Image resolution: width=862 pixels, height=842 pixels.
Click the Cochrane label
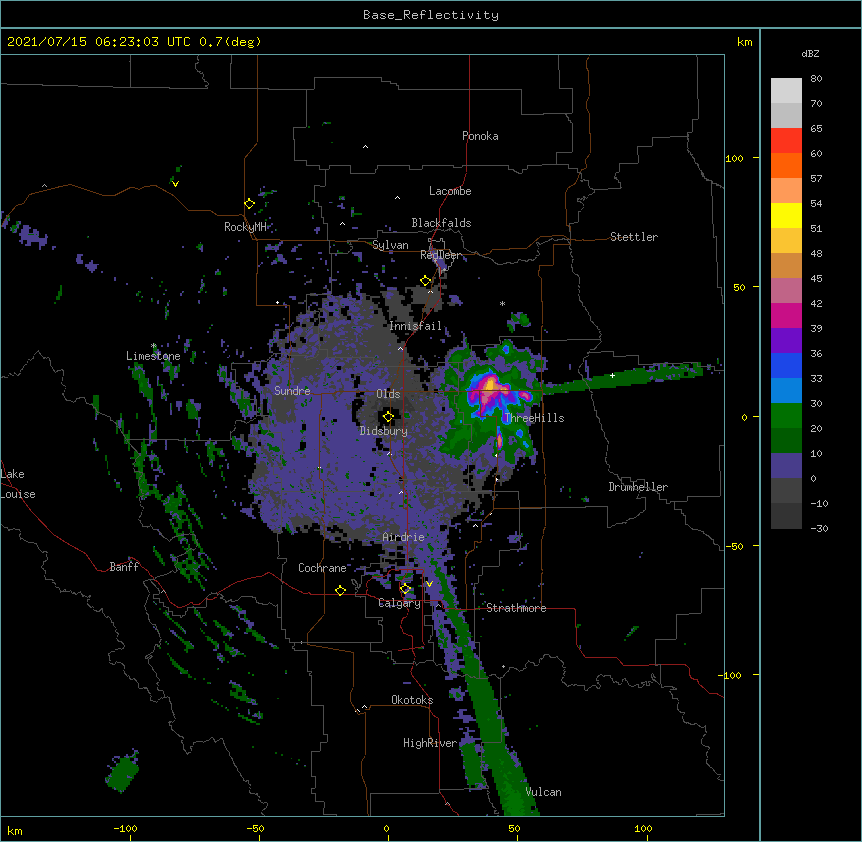322,568
